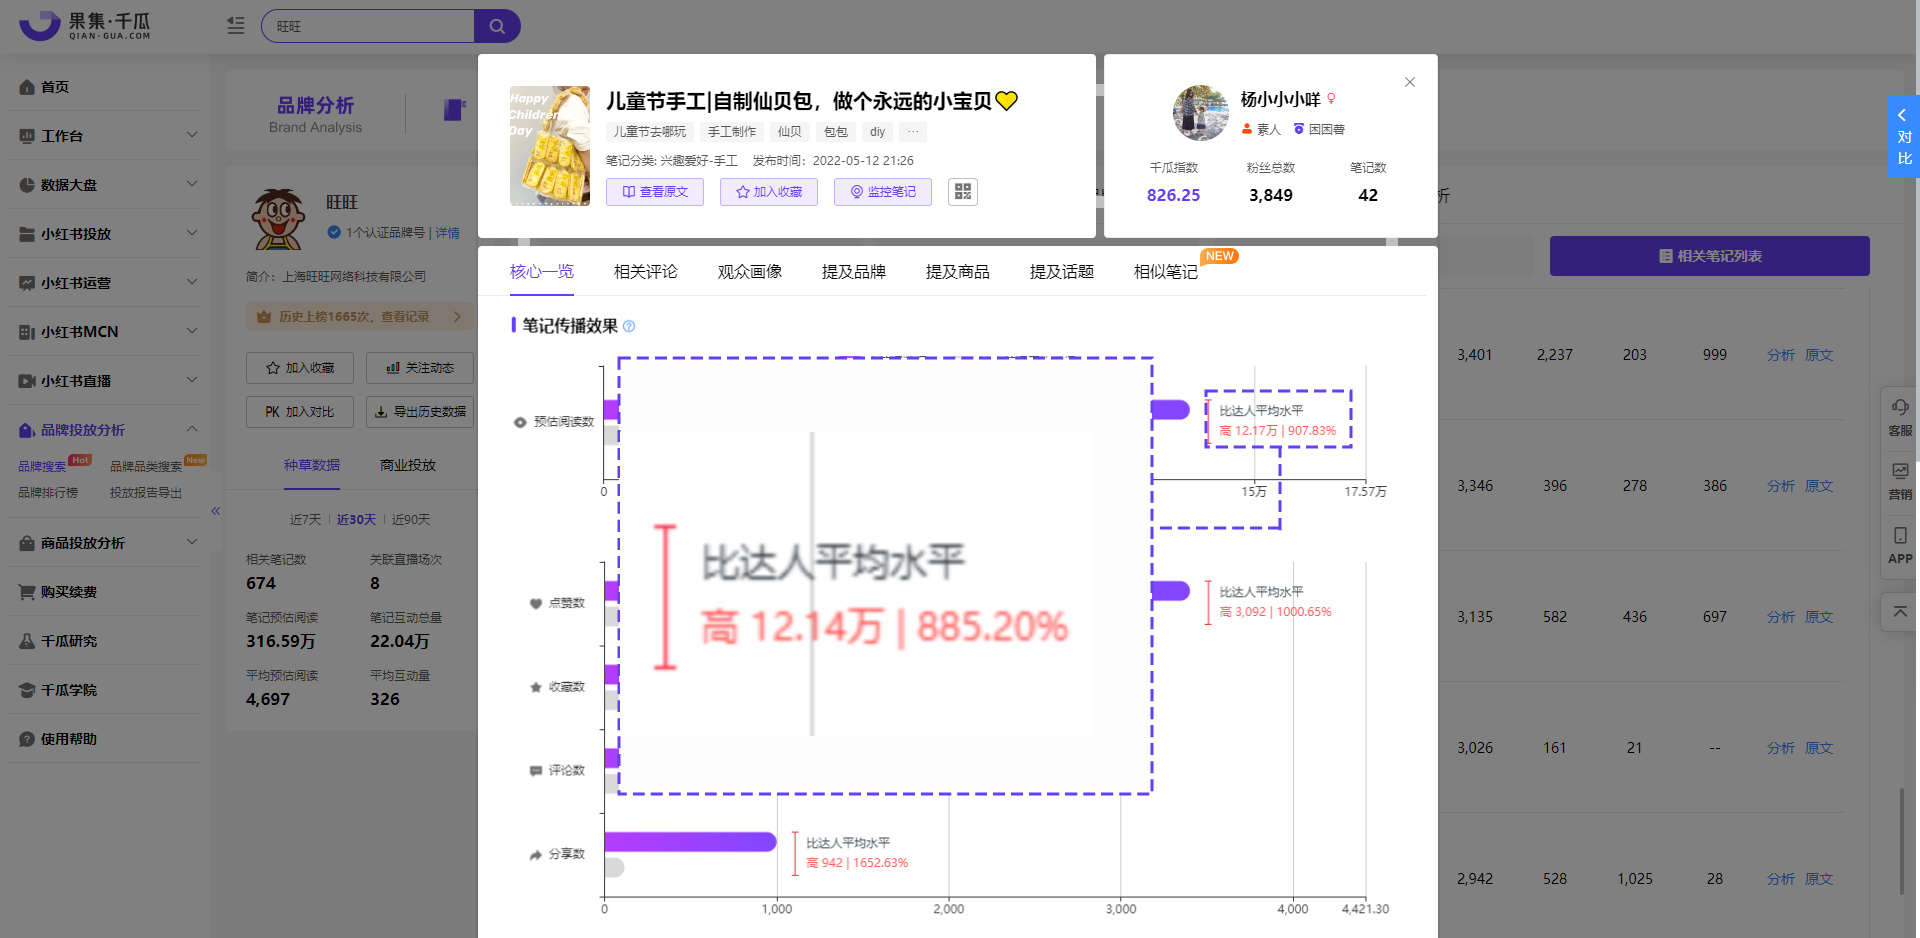This screenshot has height=938, width=1920.
Task: Click 查看原文 to view the original note
Action: coord(654,191)
